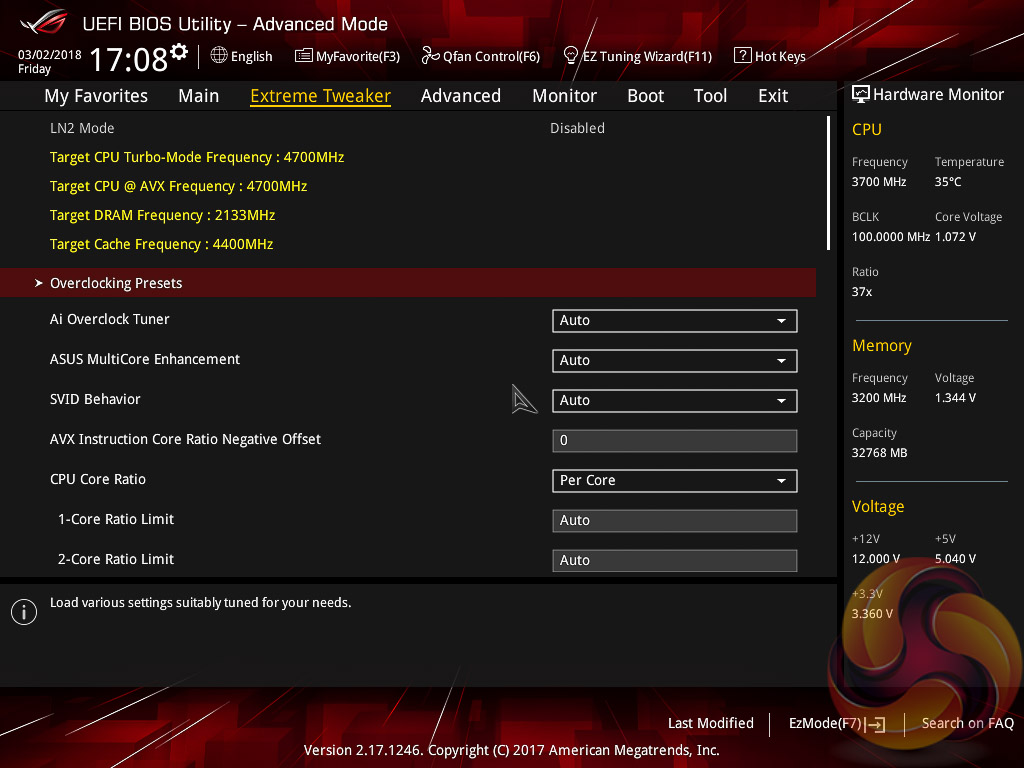Click +12V value 12.000 V
Image resolution: width=1024 pixels, height=768 pixels.
[876, 558]
